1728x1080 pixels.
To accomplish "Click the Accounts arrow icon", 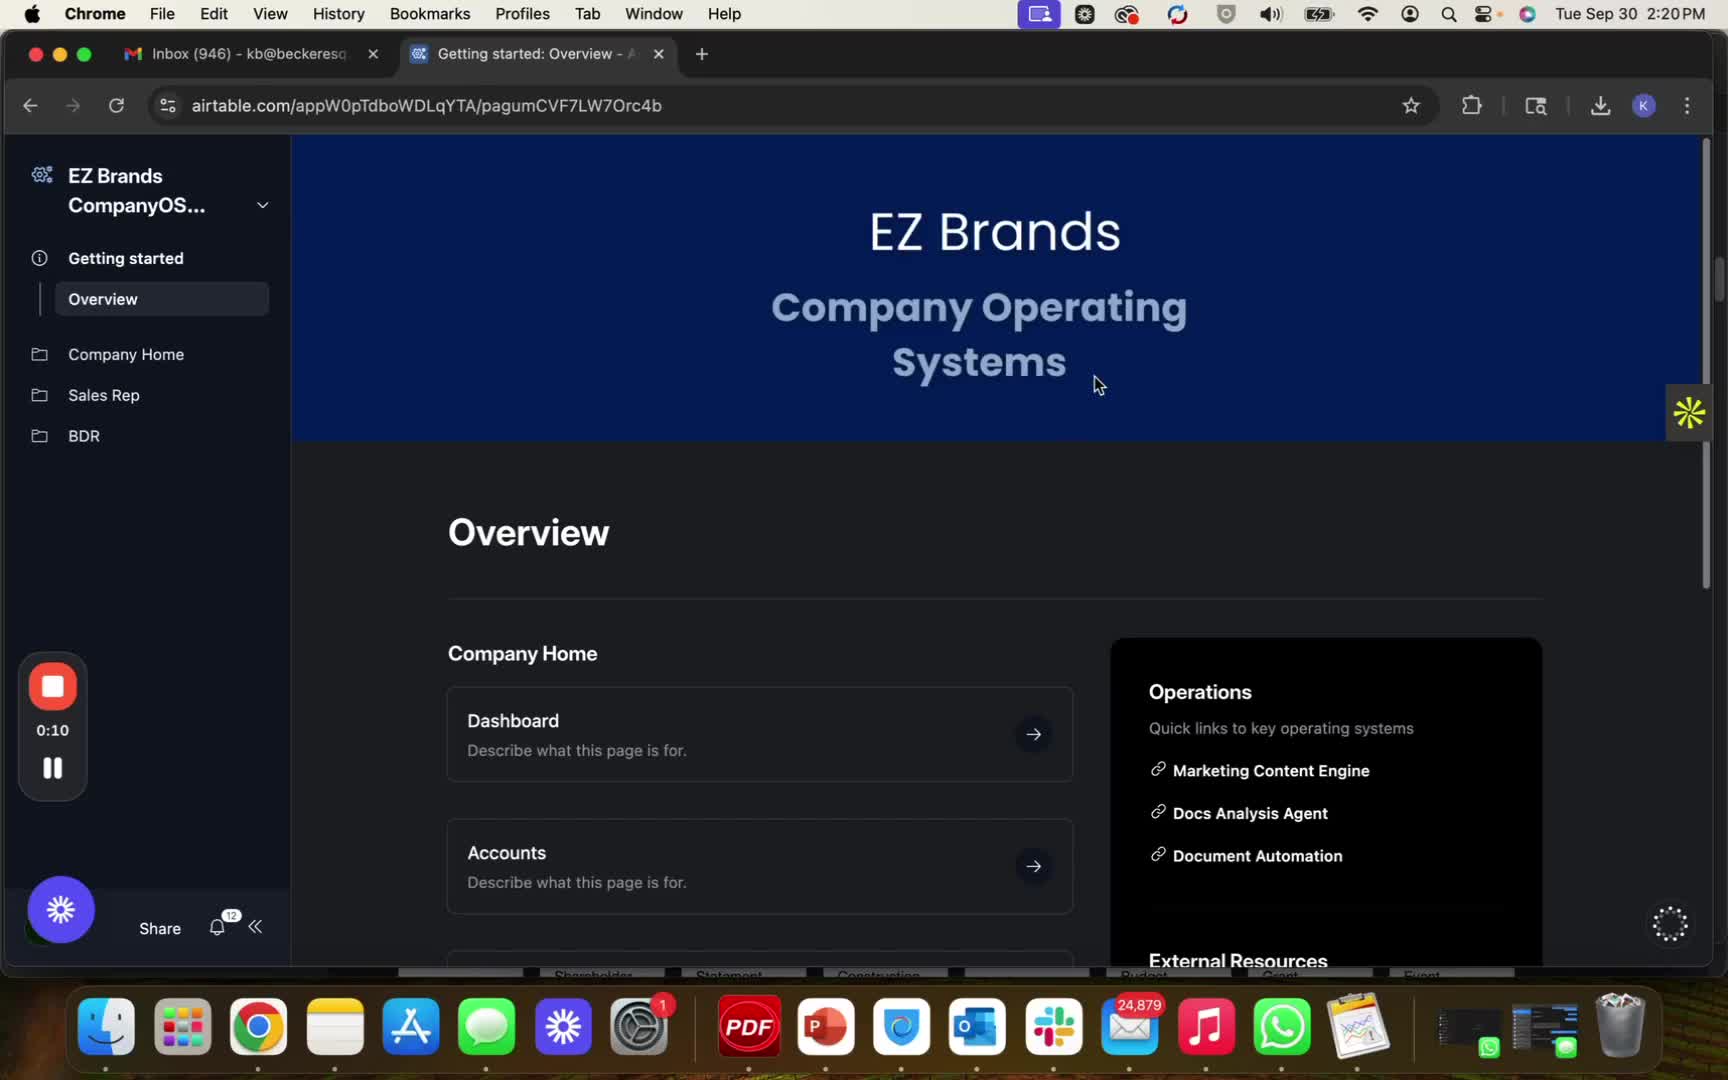I will coord(1033,866).
